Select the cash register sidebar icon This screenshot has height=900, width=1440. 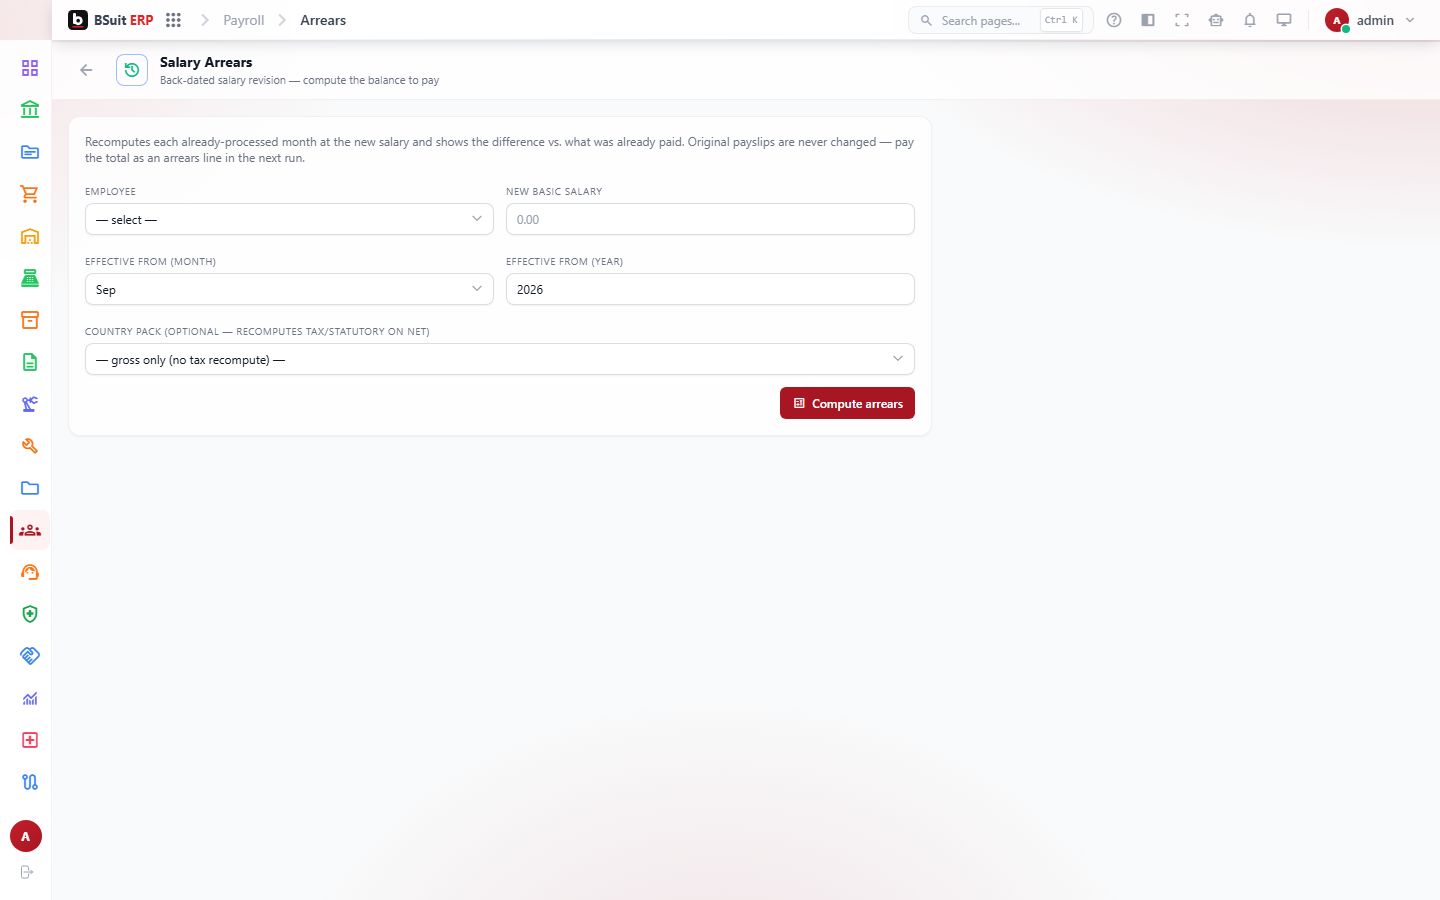click(30, 278)
